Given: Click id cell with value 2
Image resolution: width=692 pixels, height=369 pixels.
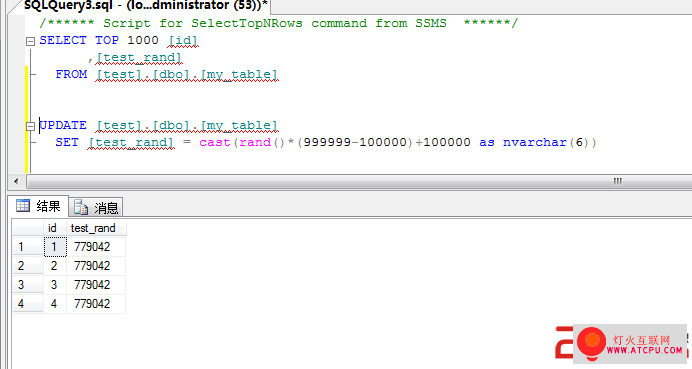Looking at the screenshot, I should [55, 266].
